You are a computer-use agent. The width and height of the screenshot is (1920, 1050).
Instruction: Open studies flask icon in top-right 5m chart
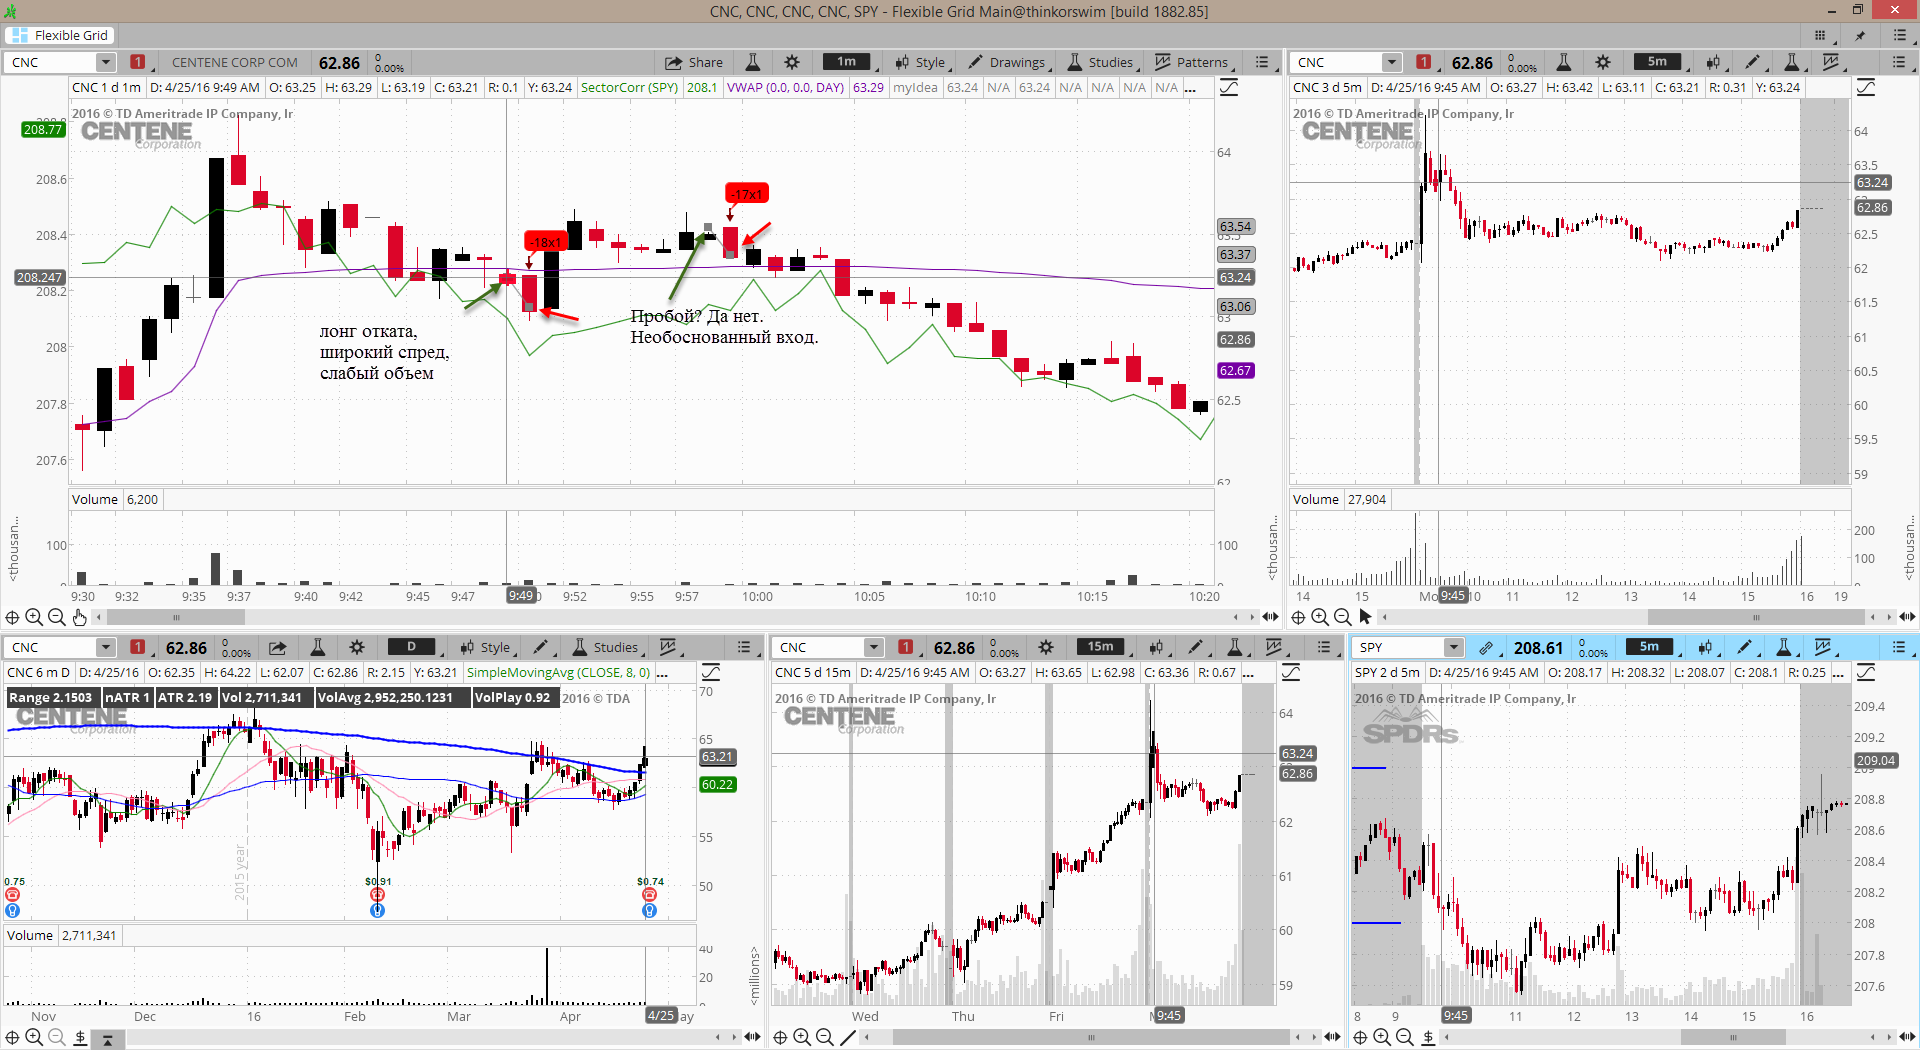pyautogui.click(x=1792, y=62)
